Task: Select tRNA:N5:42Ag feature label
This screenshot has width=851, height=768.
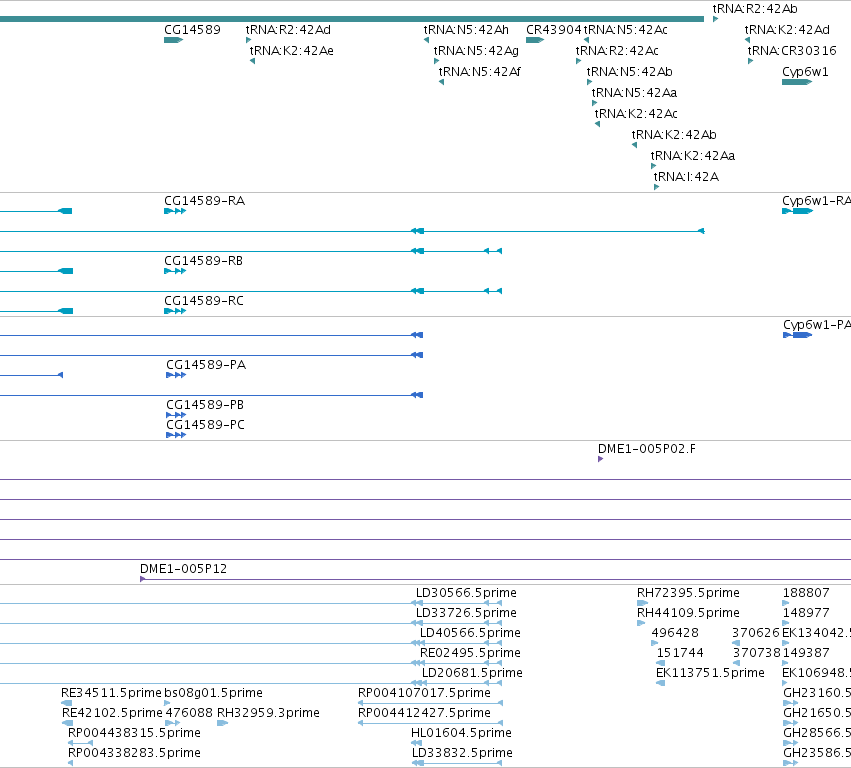Action: pyautogui.click(x=476, y=51)
